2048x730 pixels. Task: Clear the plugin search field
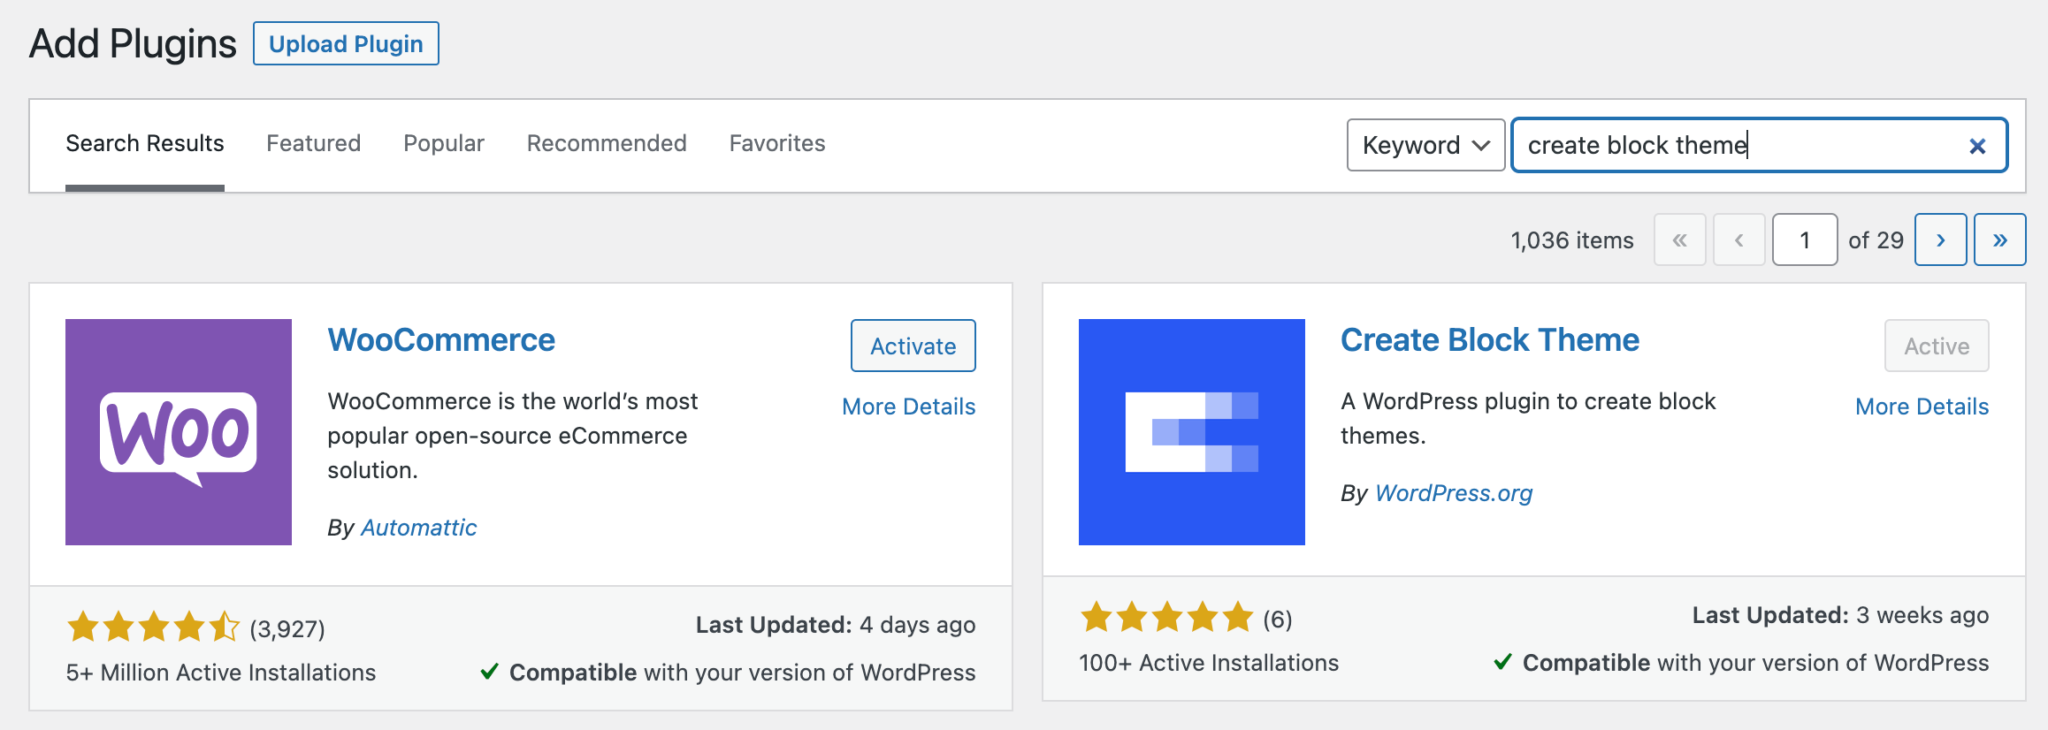1977,146
